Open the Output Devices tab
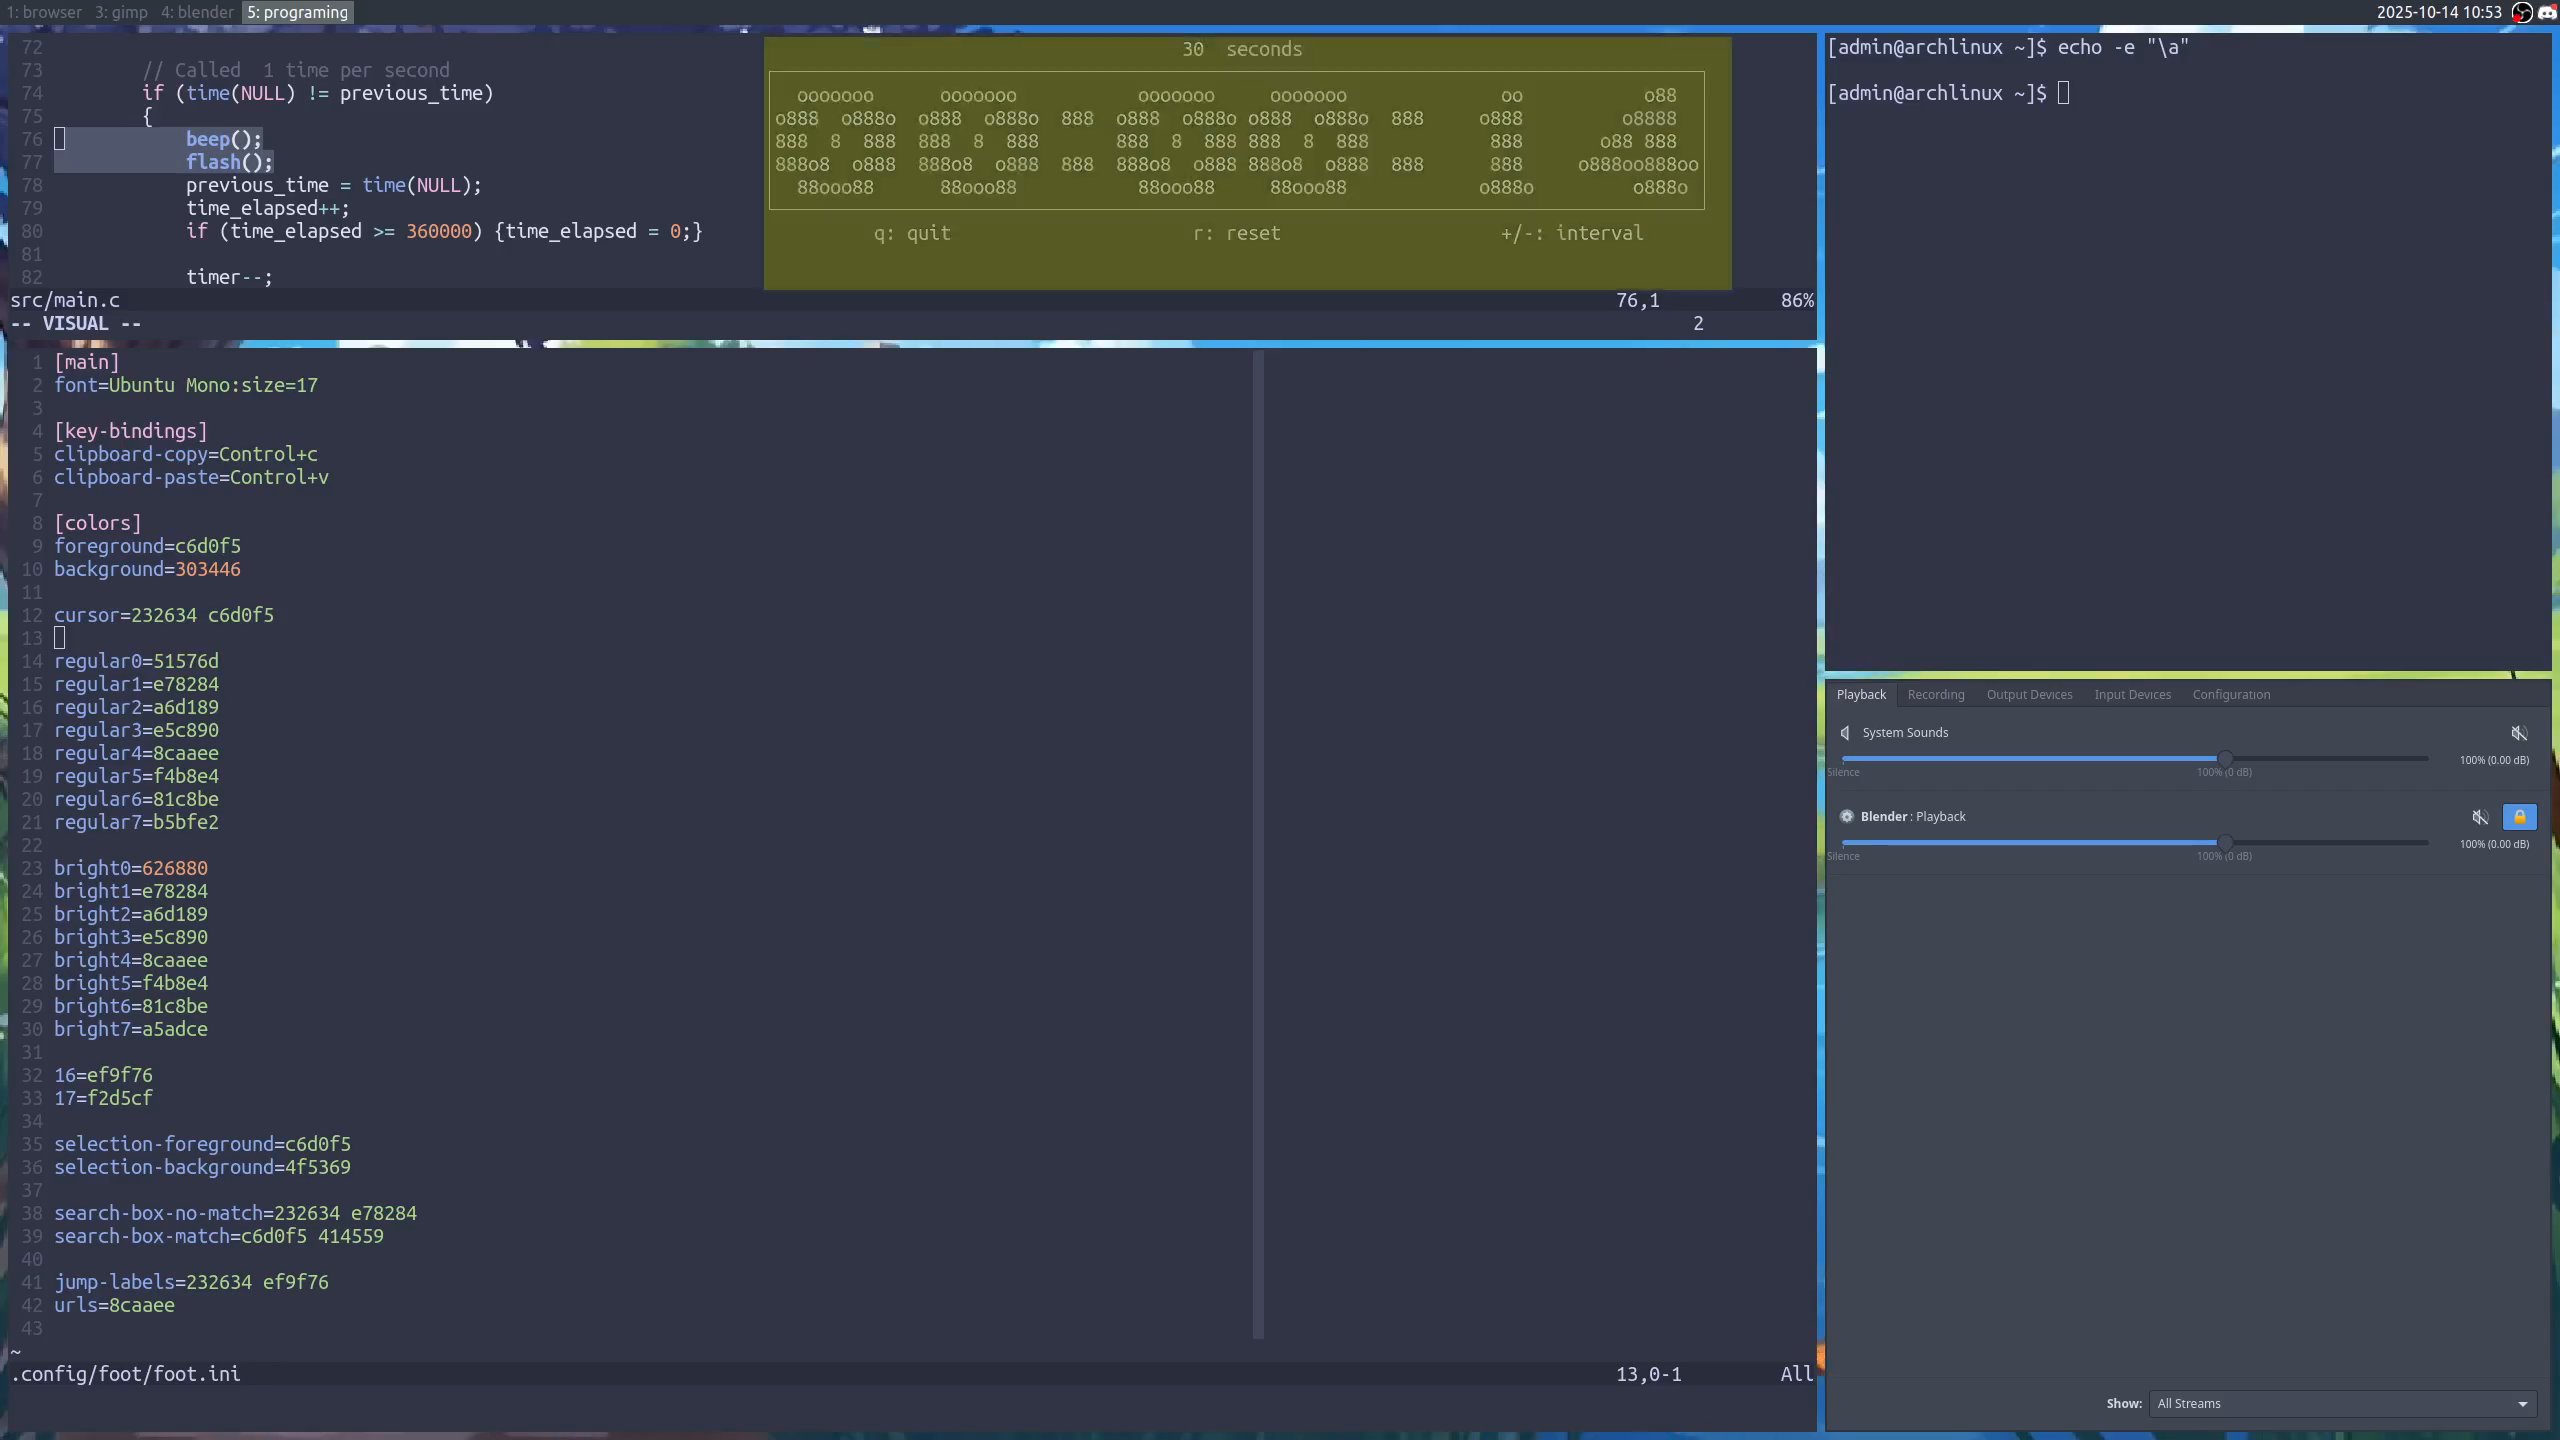Screen dimensions: 2560x1440 [2029, 695]
